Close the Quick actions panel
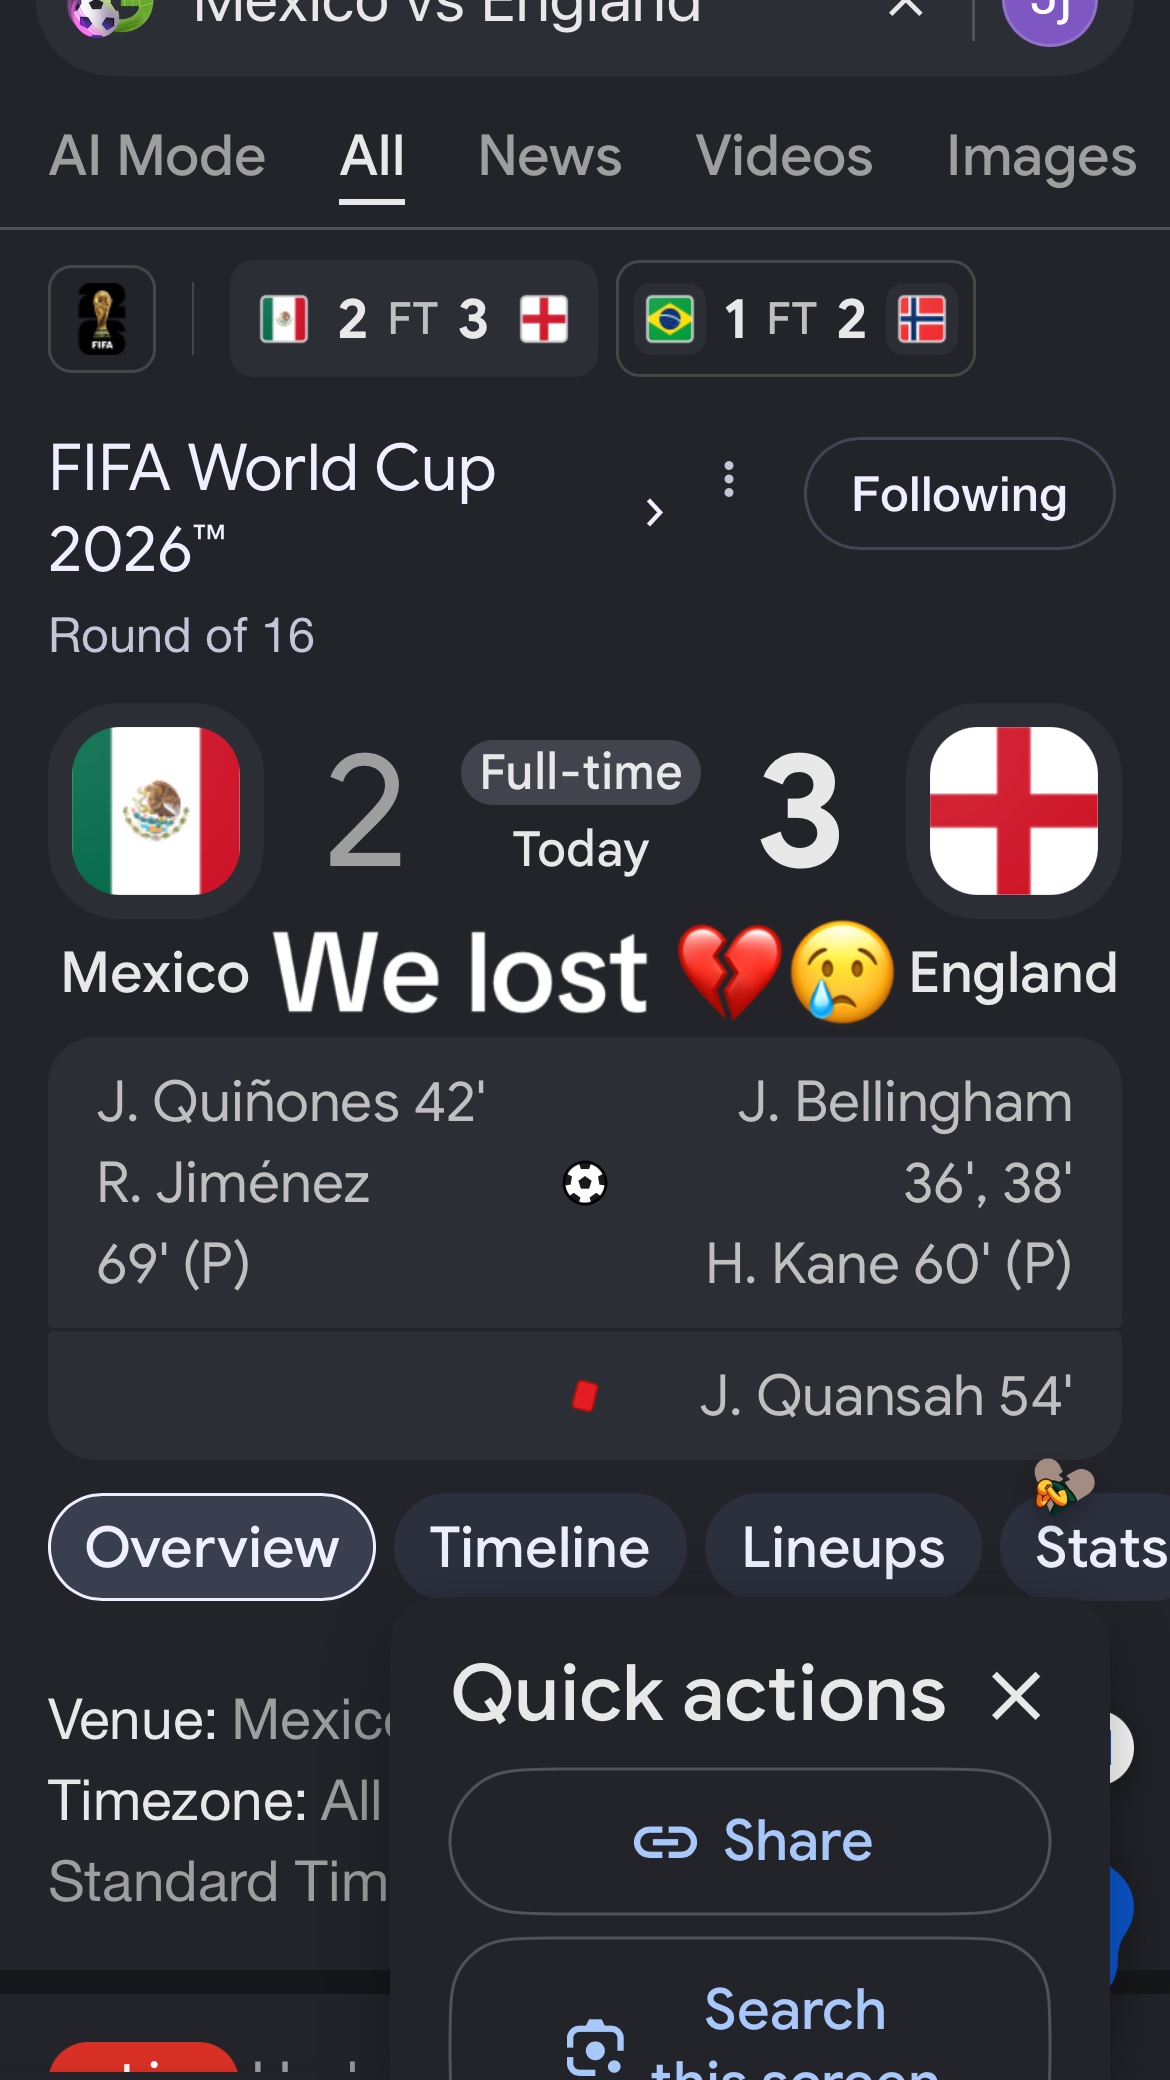 (1017, 1697)
